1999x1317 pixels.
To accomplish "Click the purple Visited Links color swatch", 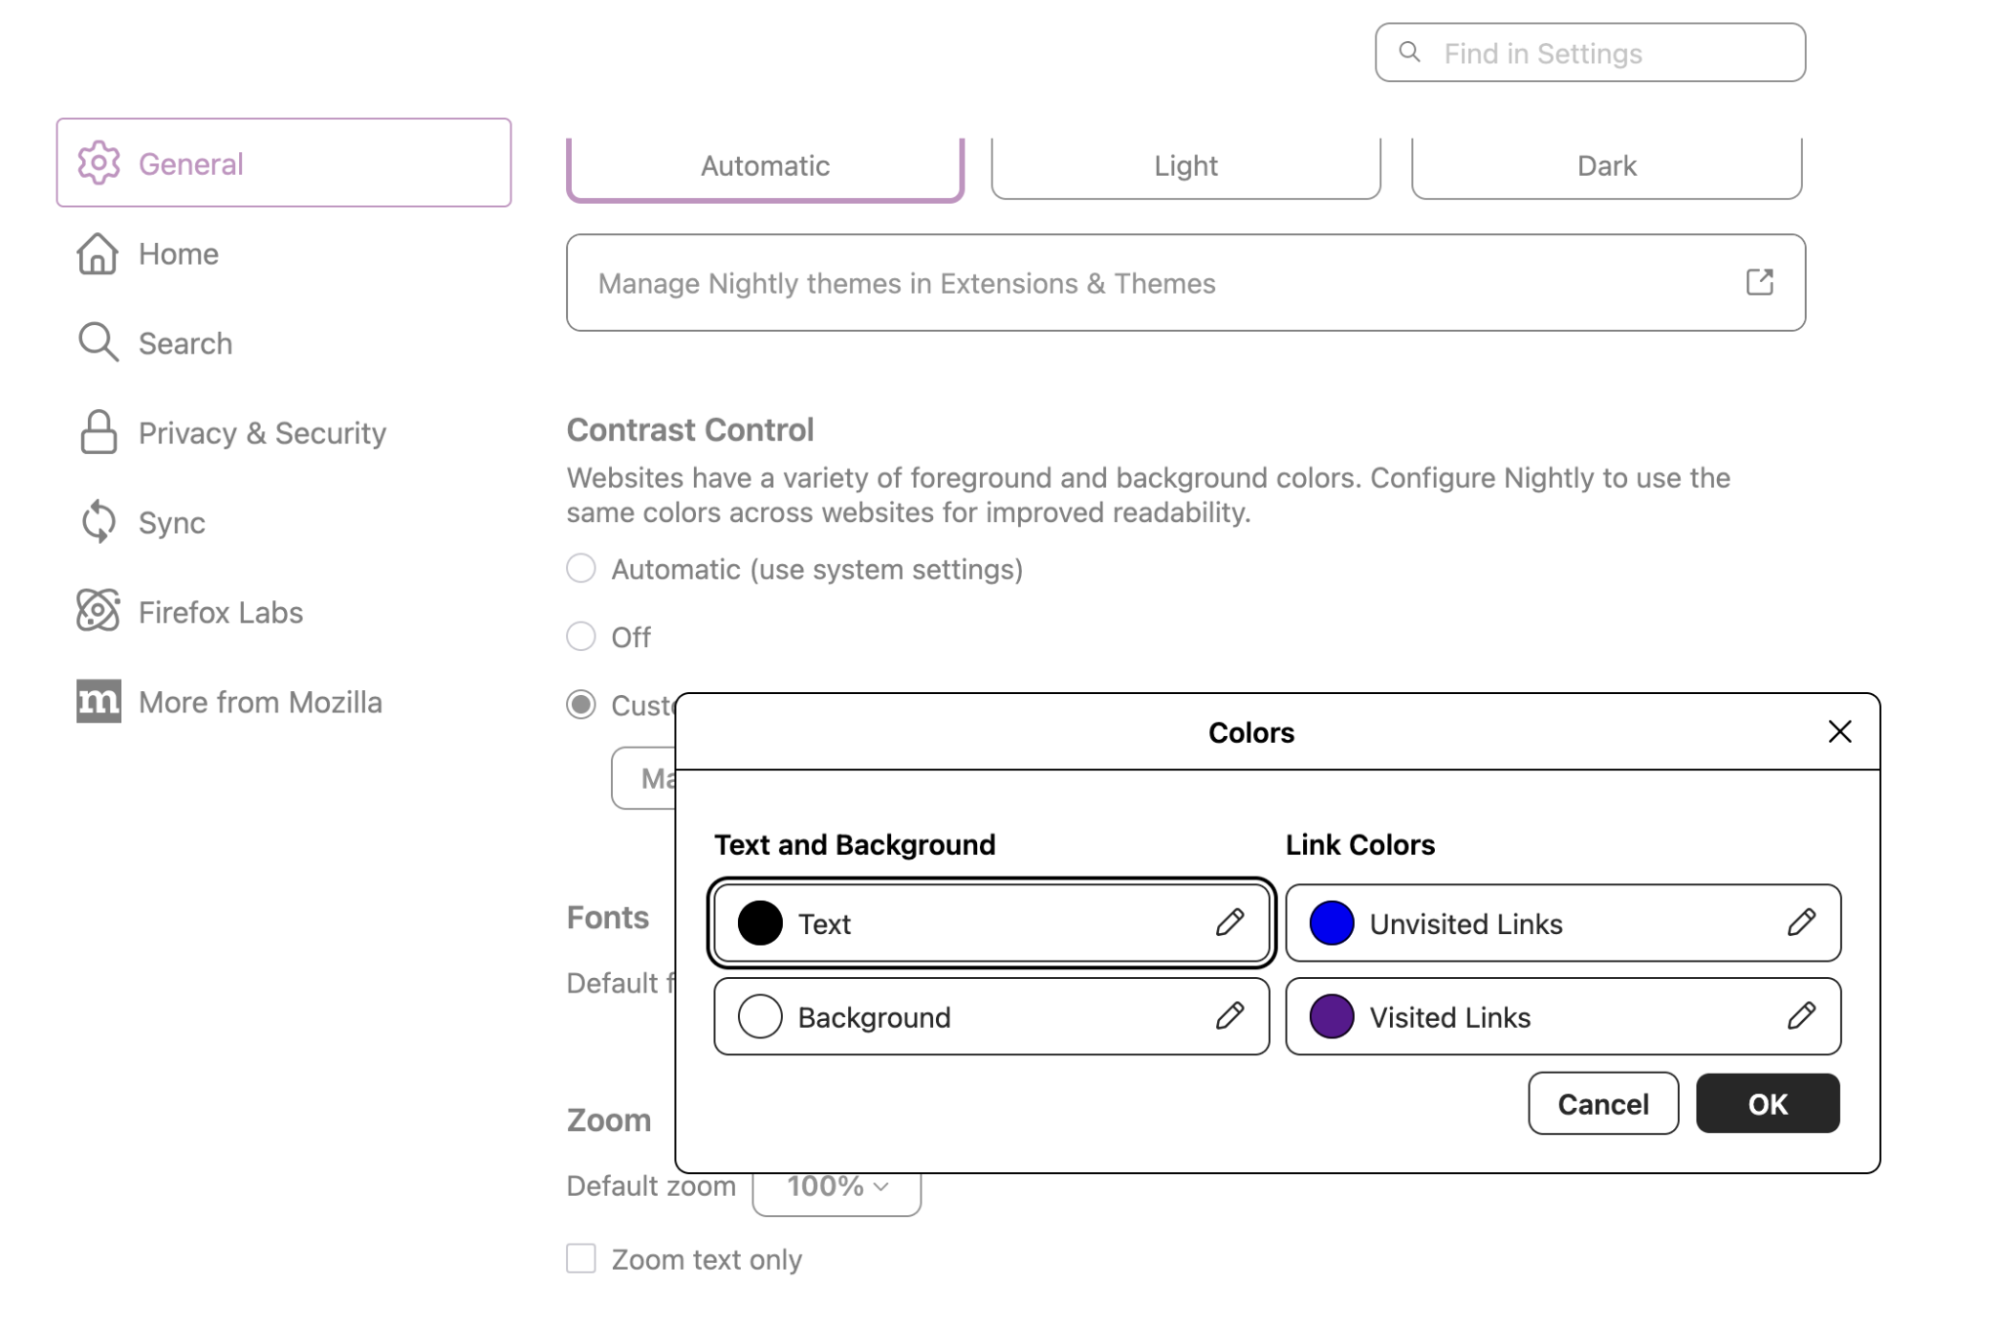I will click(1330, 1016).
